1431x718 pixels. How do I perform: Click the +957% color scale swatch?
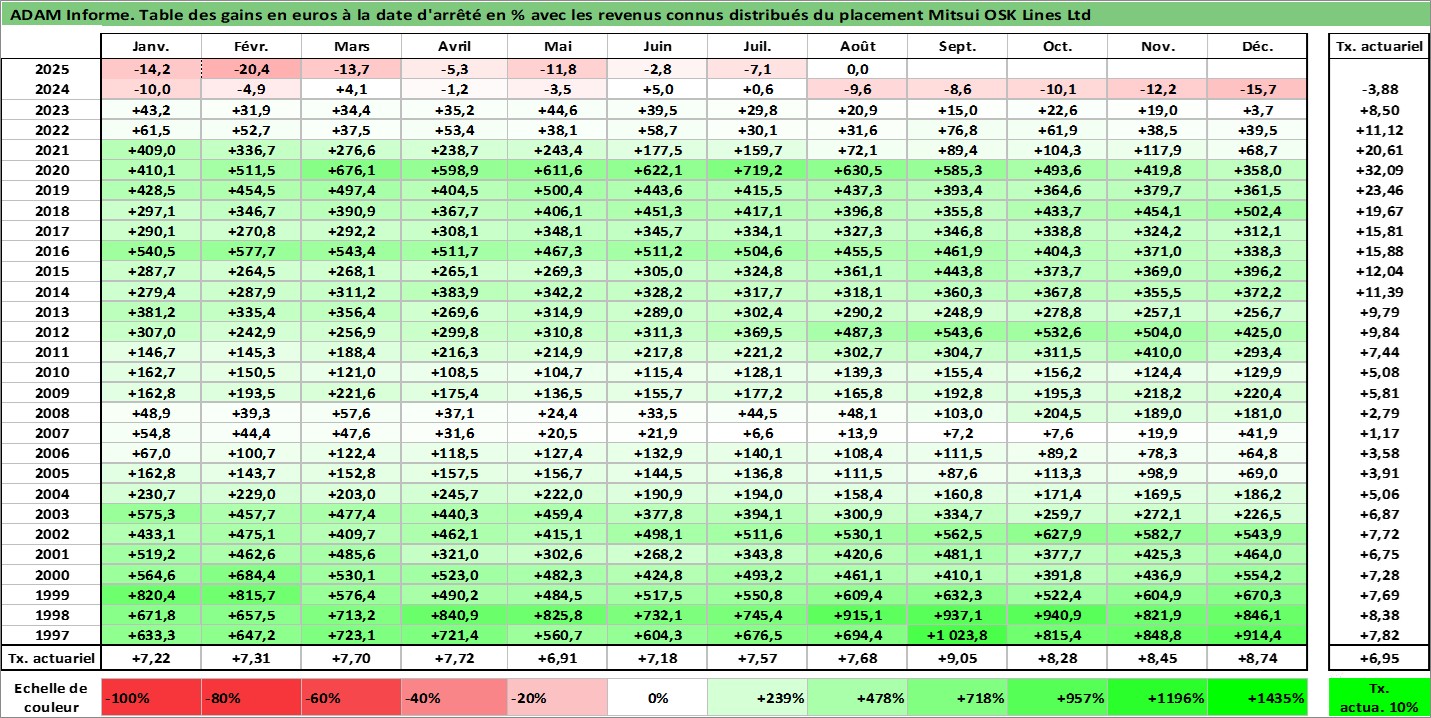pyautogui.click(x=1057, y=697)
